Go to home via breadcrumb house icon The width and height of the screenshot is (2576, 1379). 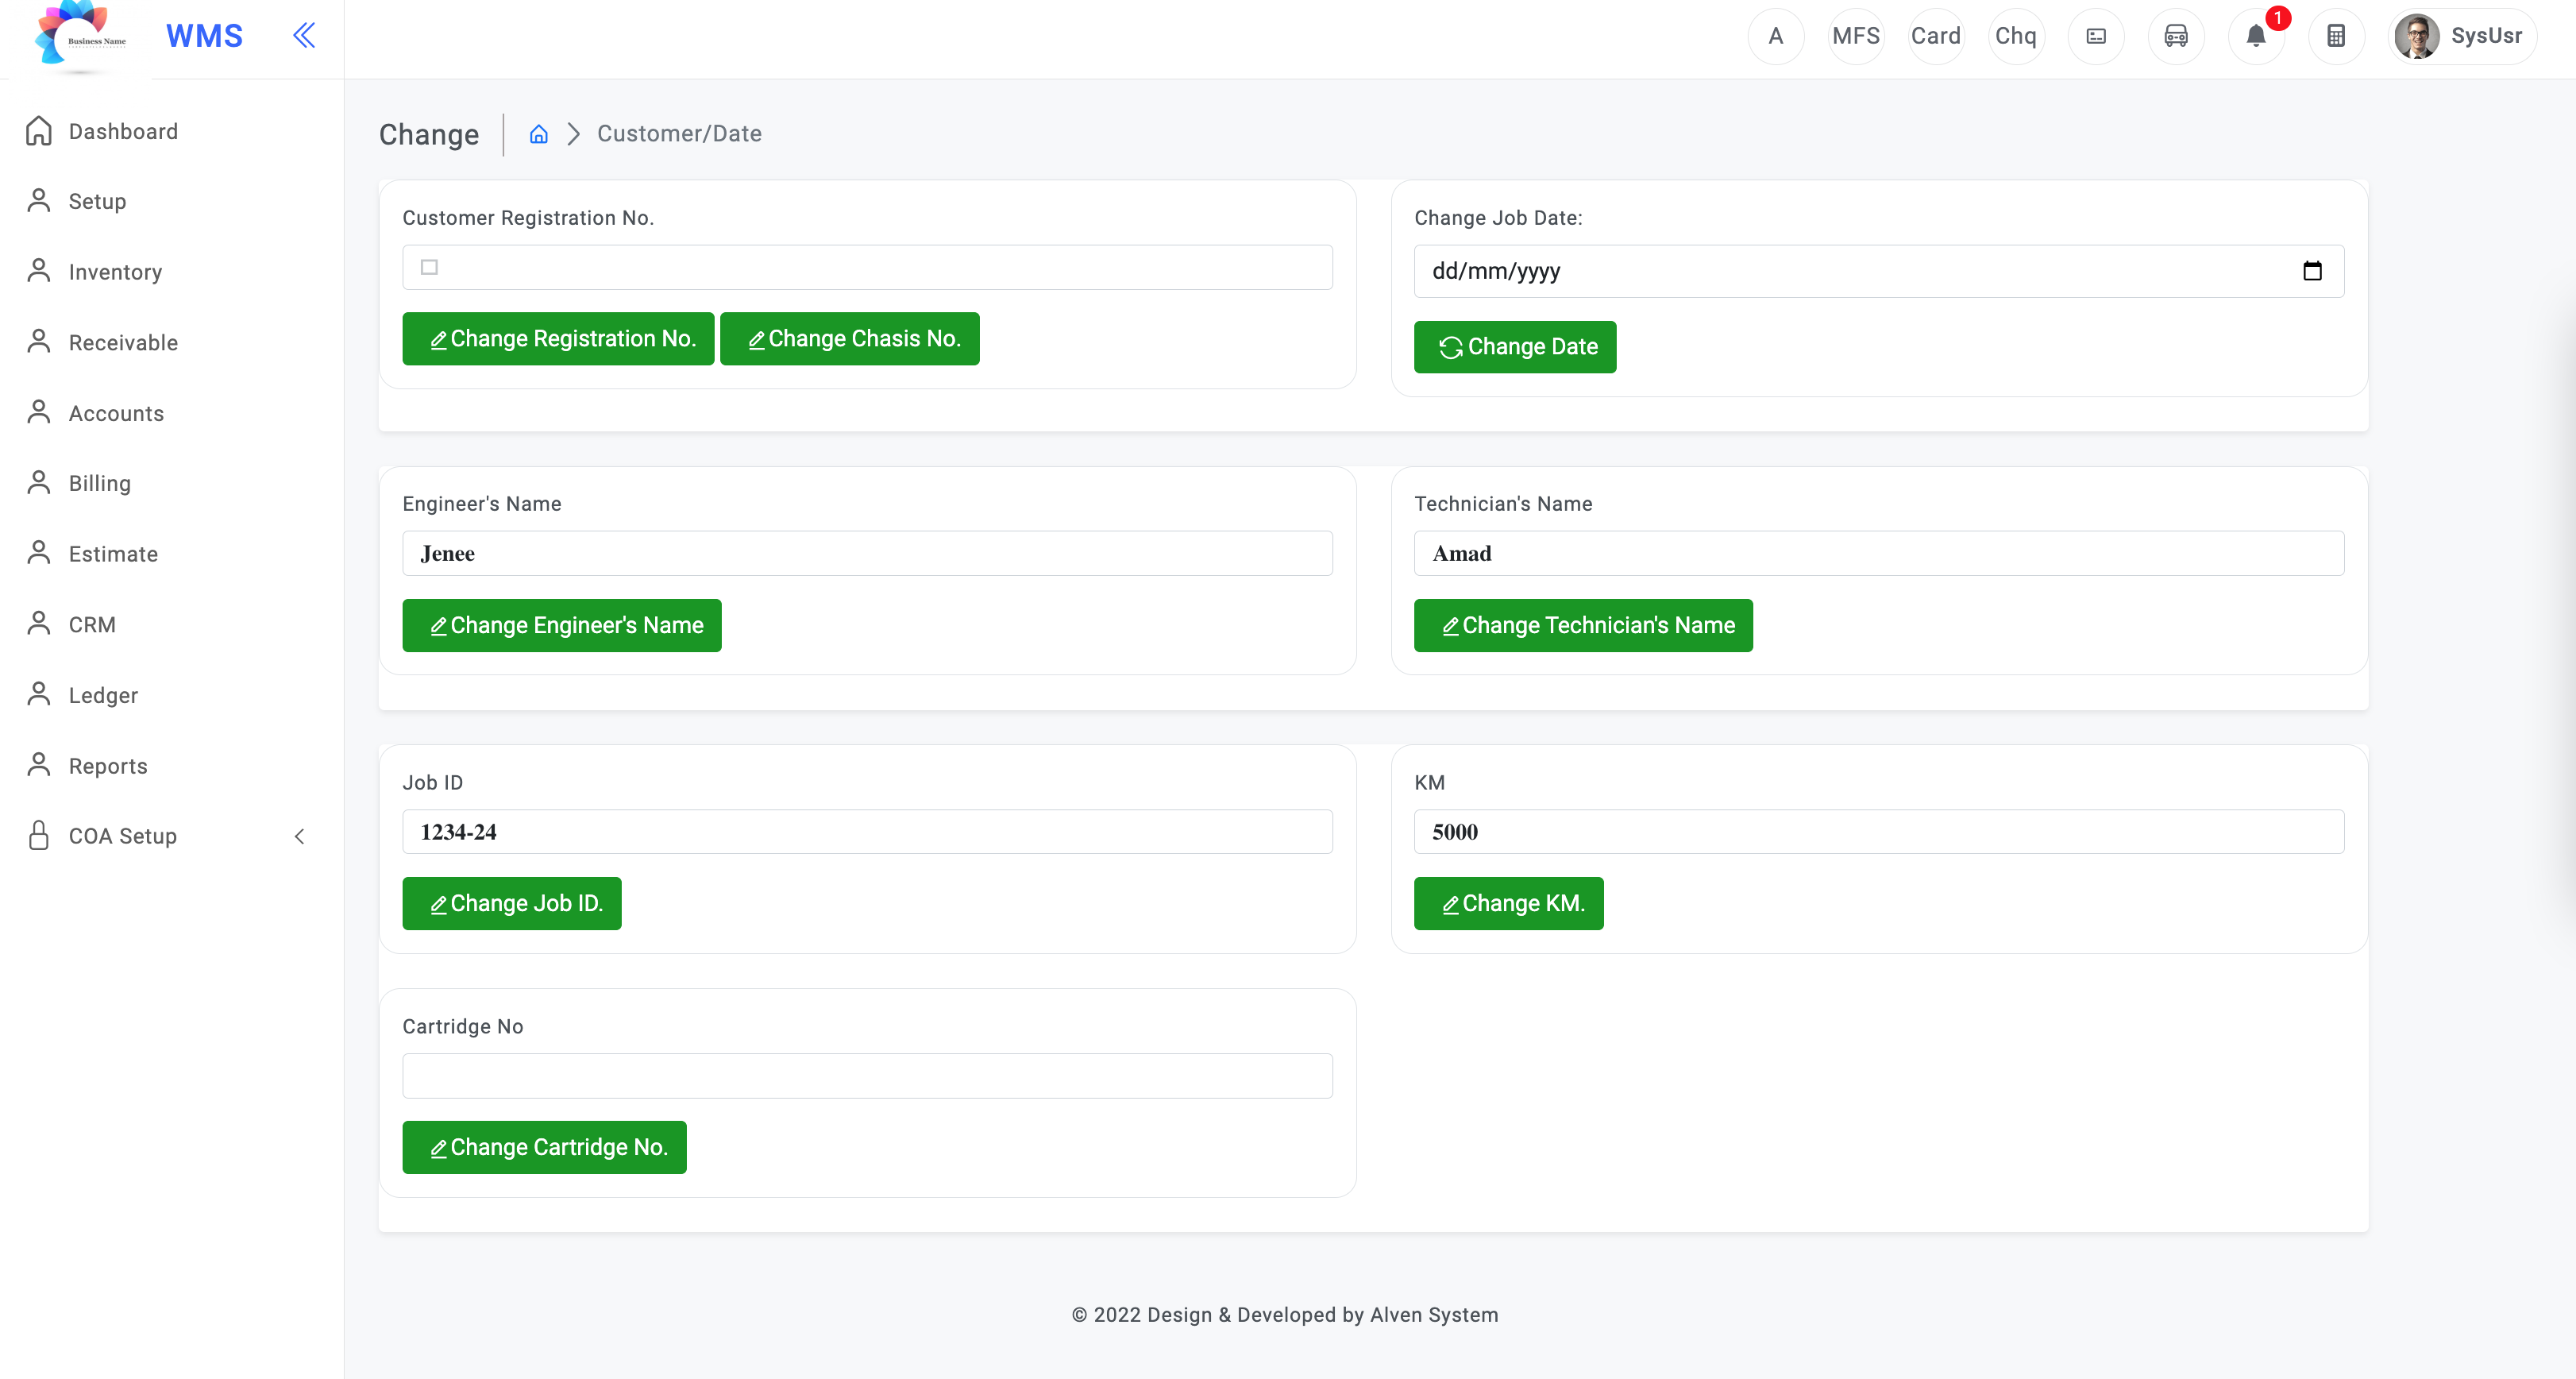tap(538, 134)
